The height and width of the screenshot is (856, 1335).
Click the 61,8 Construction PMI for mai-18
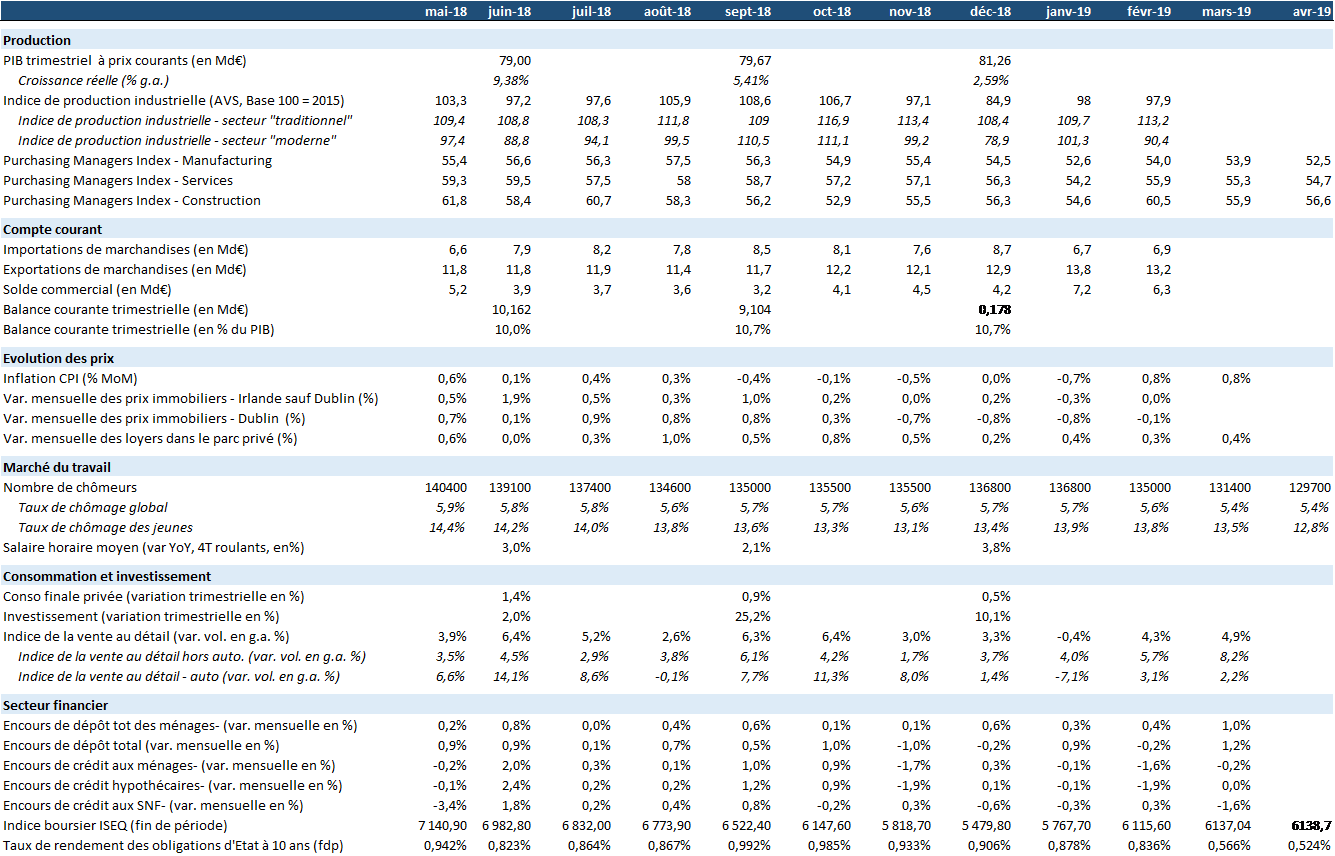tap(454, 200)
